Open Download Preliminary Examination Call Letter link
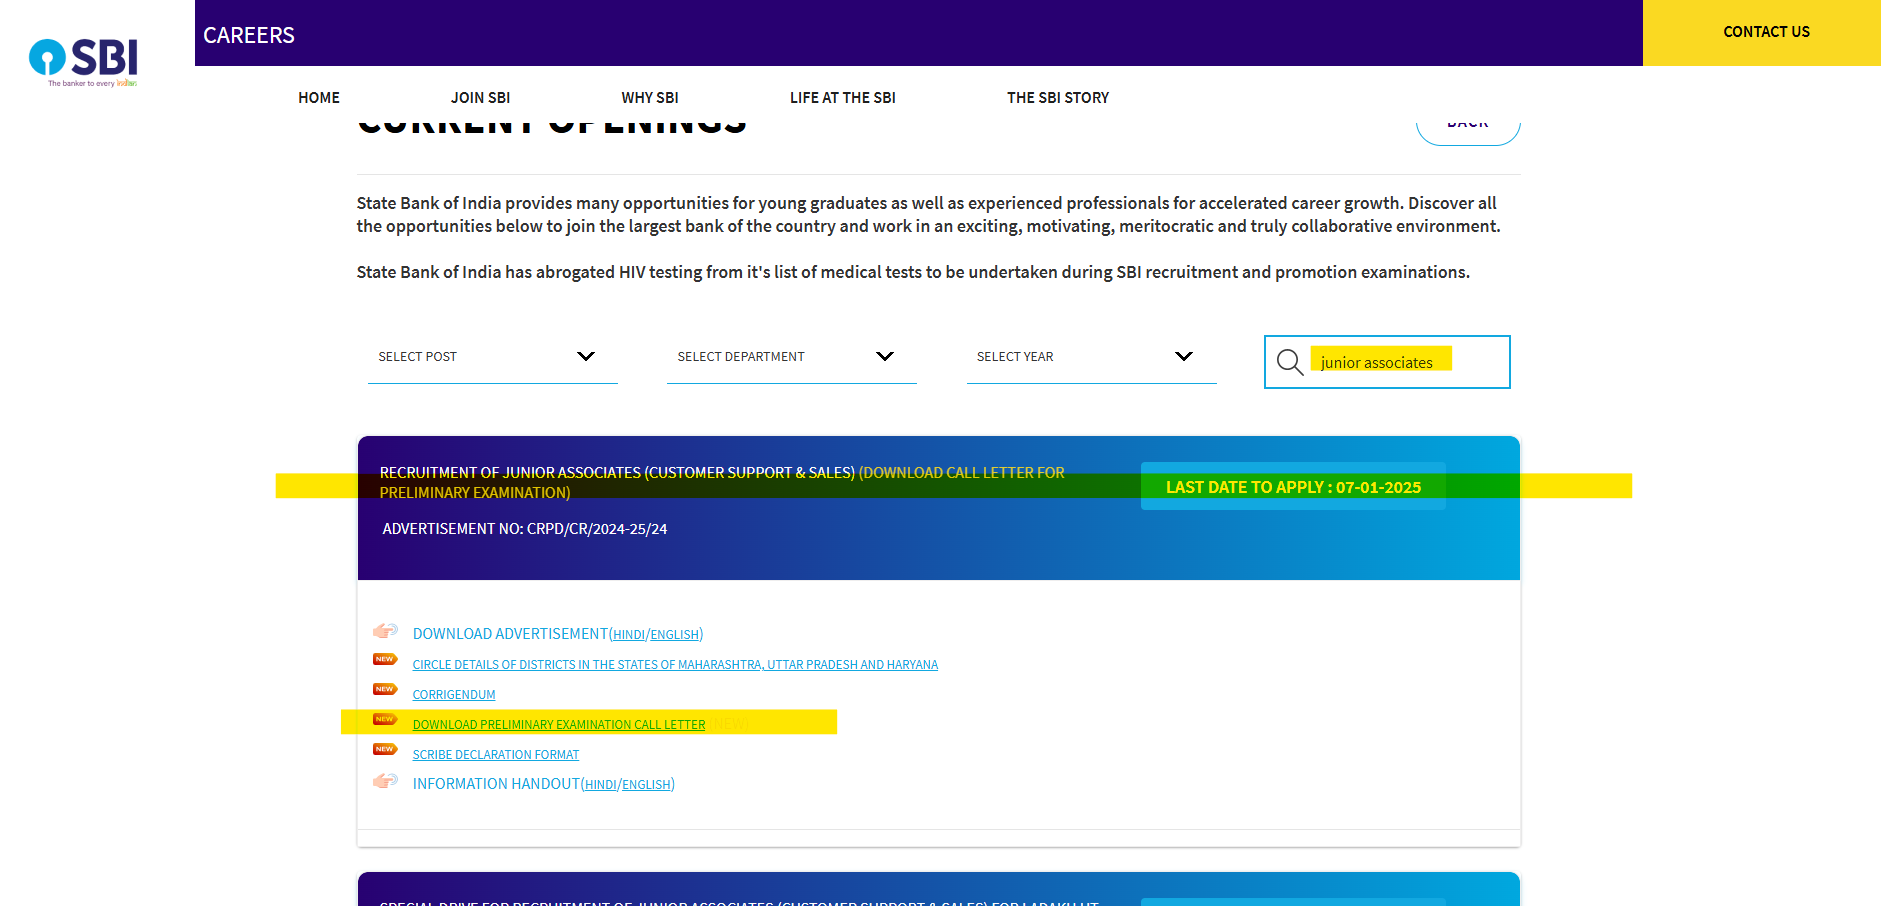The height and width of the screenshot is (906, 1881). pos(559,725)
